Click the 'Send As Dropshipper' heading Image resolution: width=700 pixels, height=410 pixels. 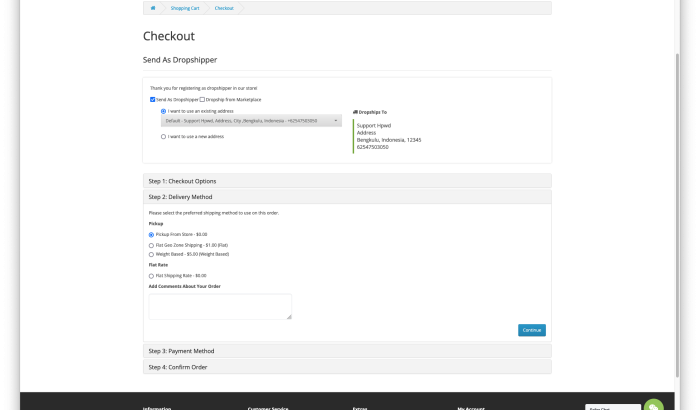click(180, 60)
